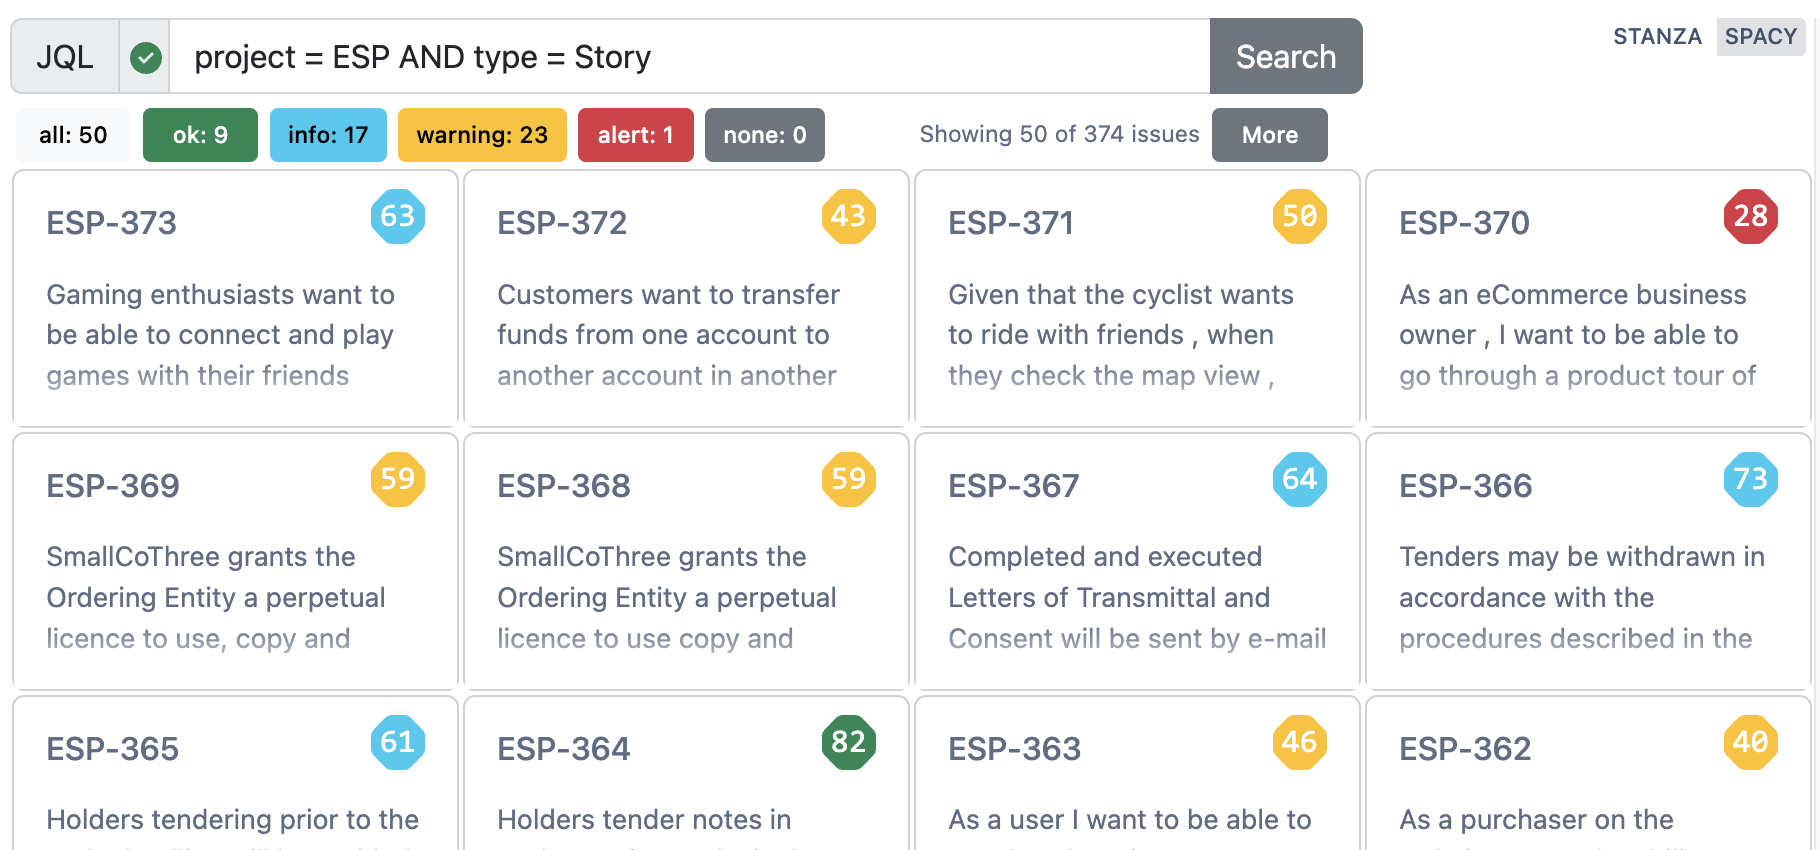The width and height of the screenshot is (1820, 850).
Task: Click the score badge 73 on ESP-366
Action: coord(1751,479)
